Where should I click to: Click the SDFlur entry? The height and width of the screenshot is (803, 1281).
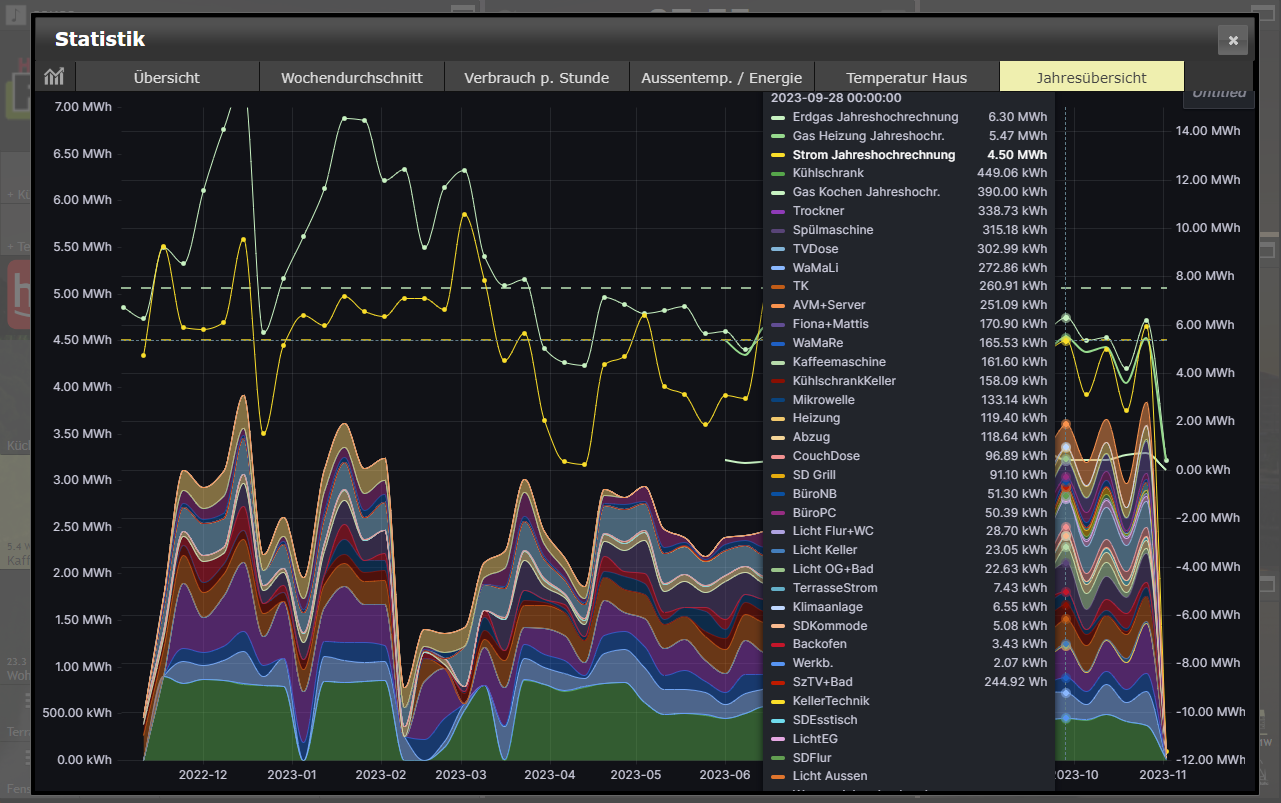(909, 758)
